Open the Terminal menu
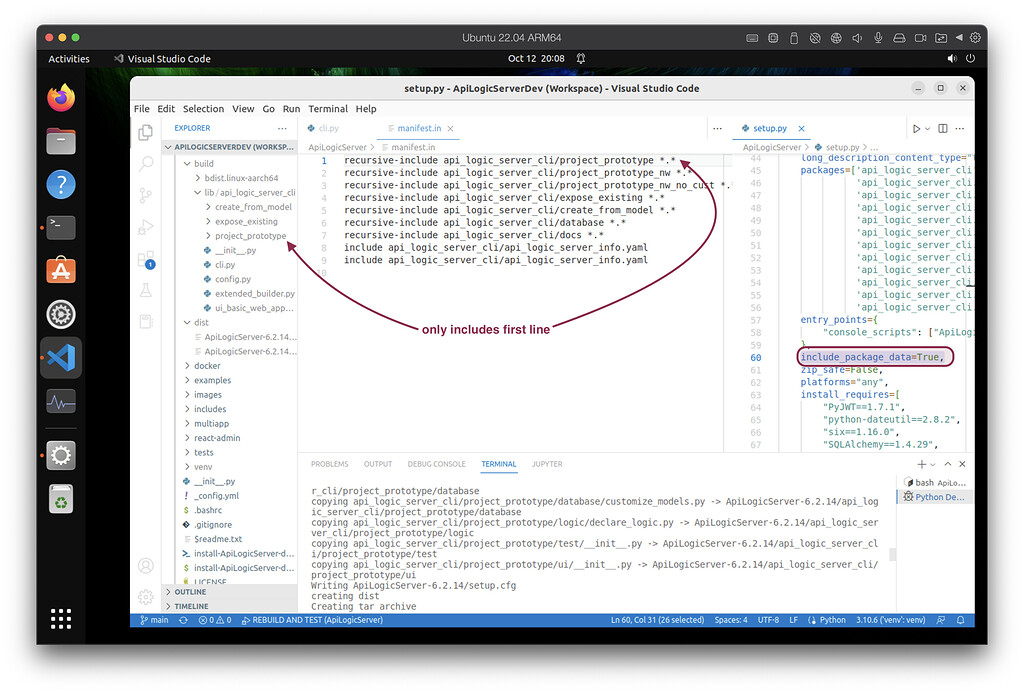 coord(327,108)
